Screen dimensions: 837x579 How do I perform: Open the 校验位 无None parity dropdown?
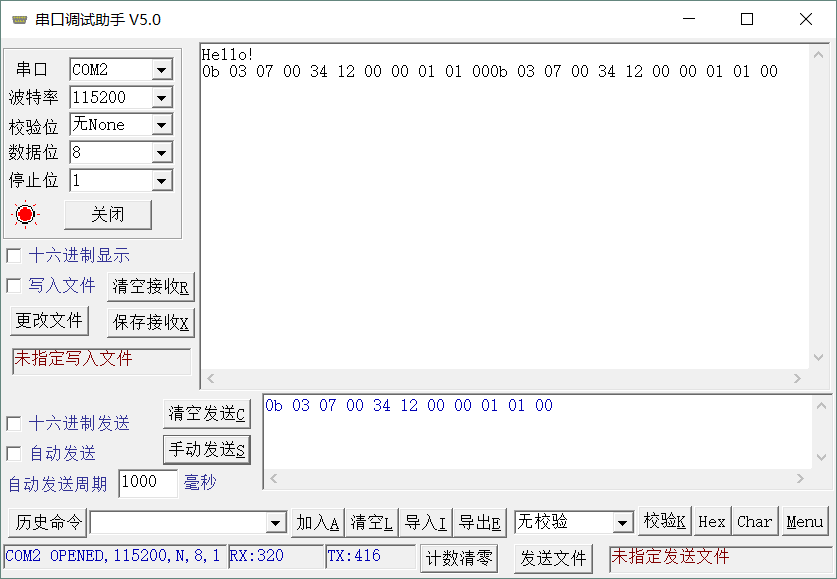coord(161,125)
